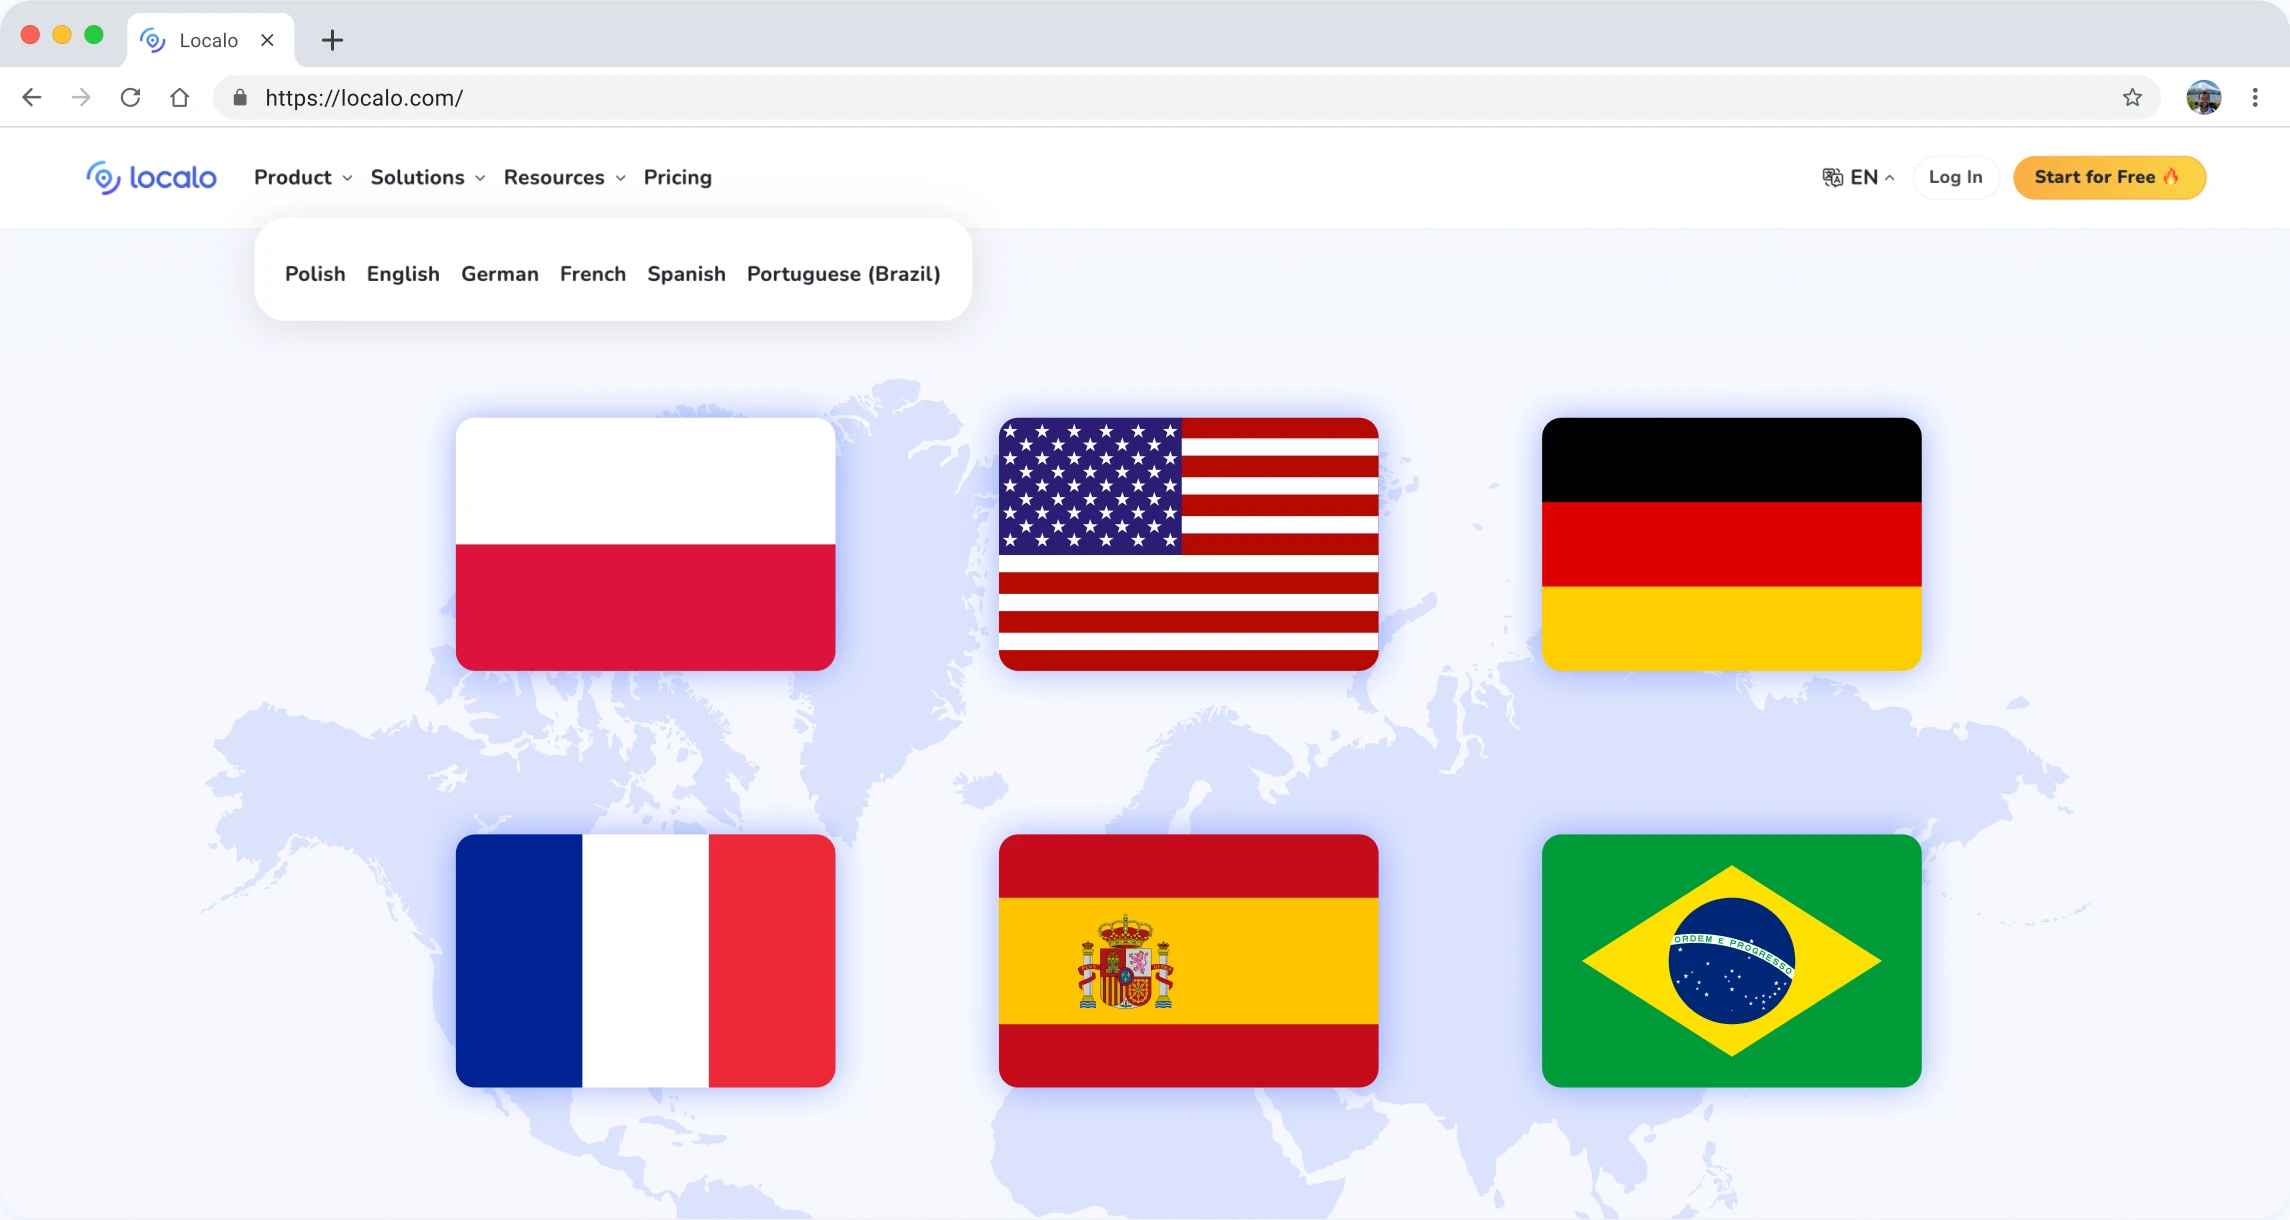Click the German flag thumbnail
This screenshot has height=1220, width=2290.
pos(1731,544)
